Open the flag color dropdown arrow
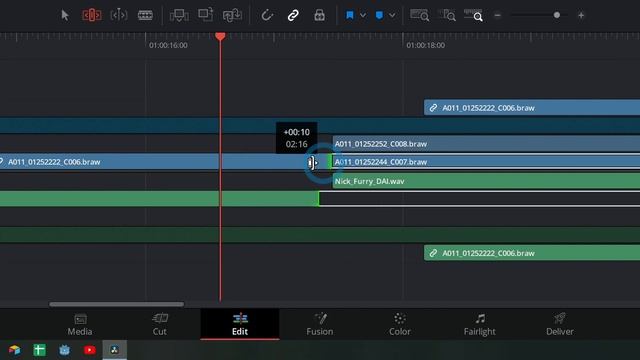 tap(362, 16)
